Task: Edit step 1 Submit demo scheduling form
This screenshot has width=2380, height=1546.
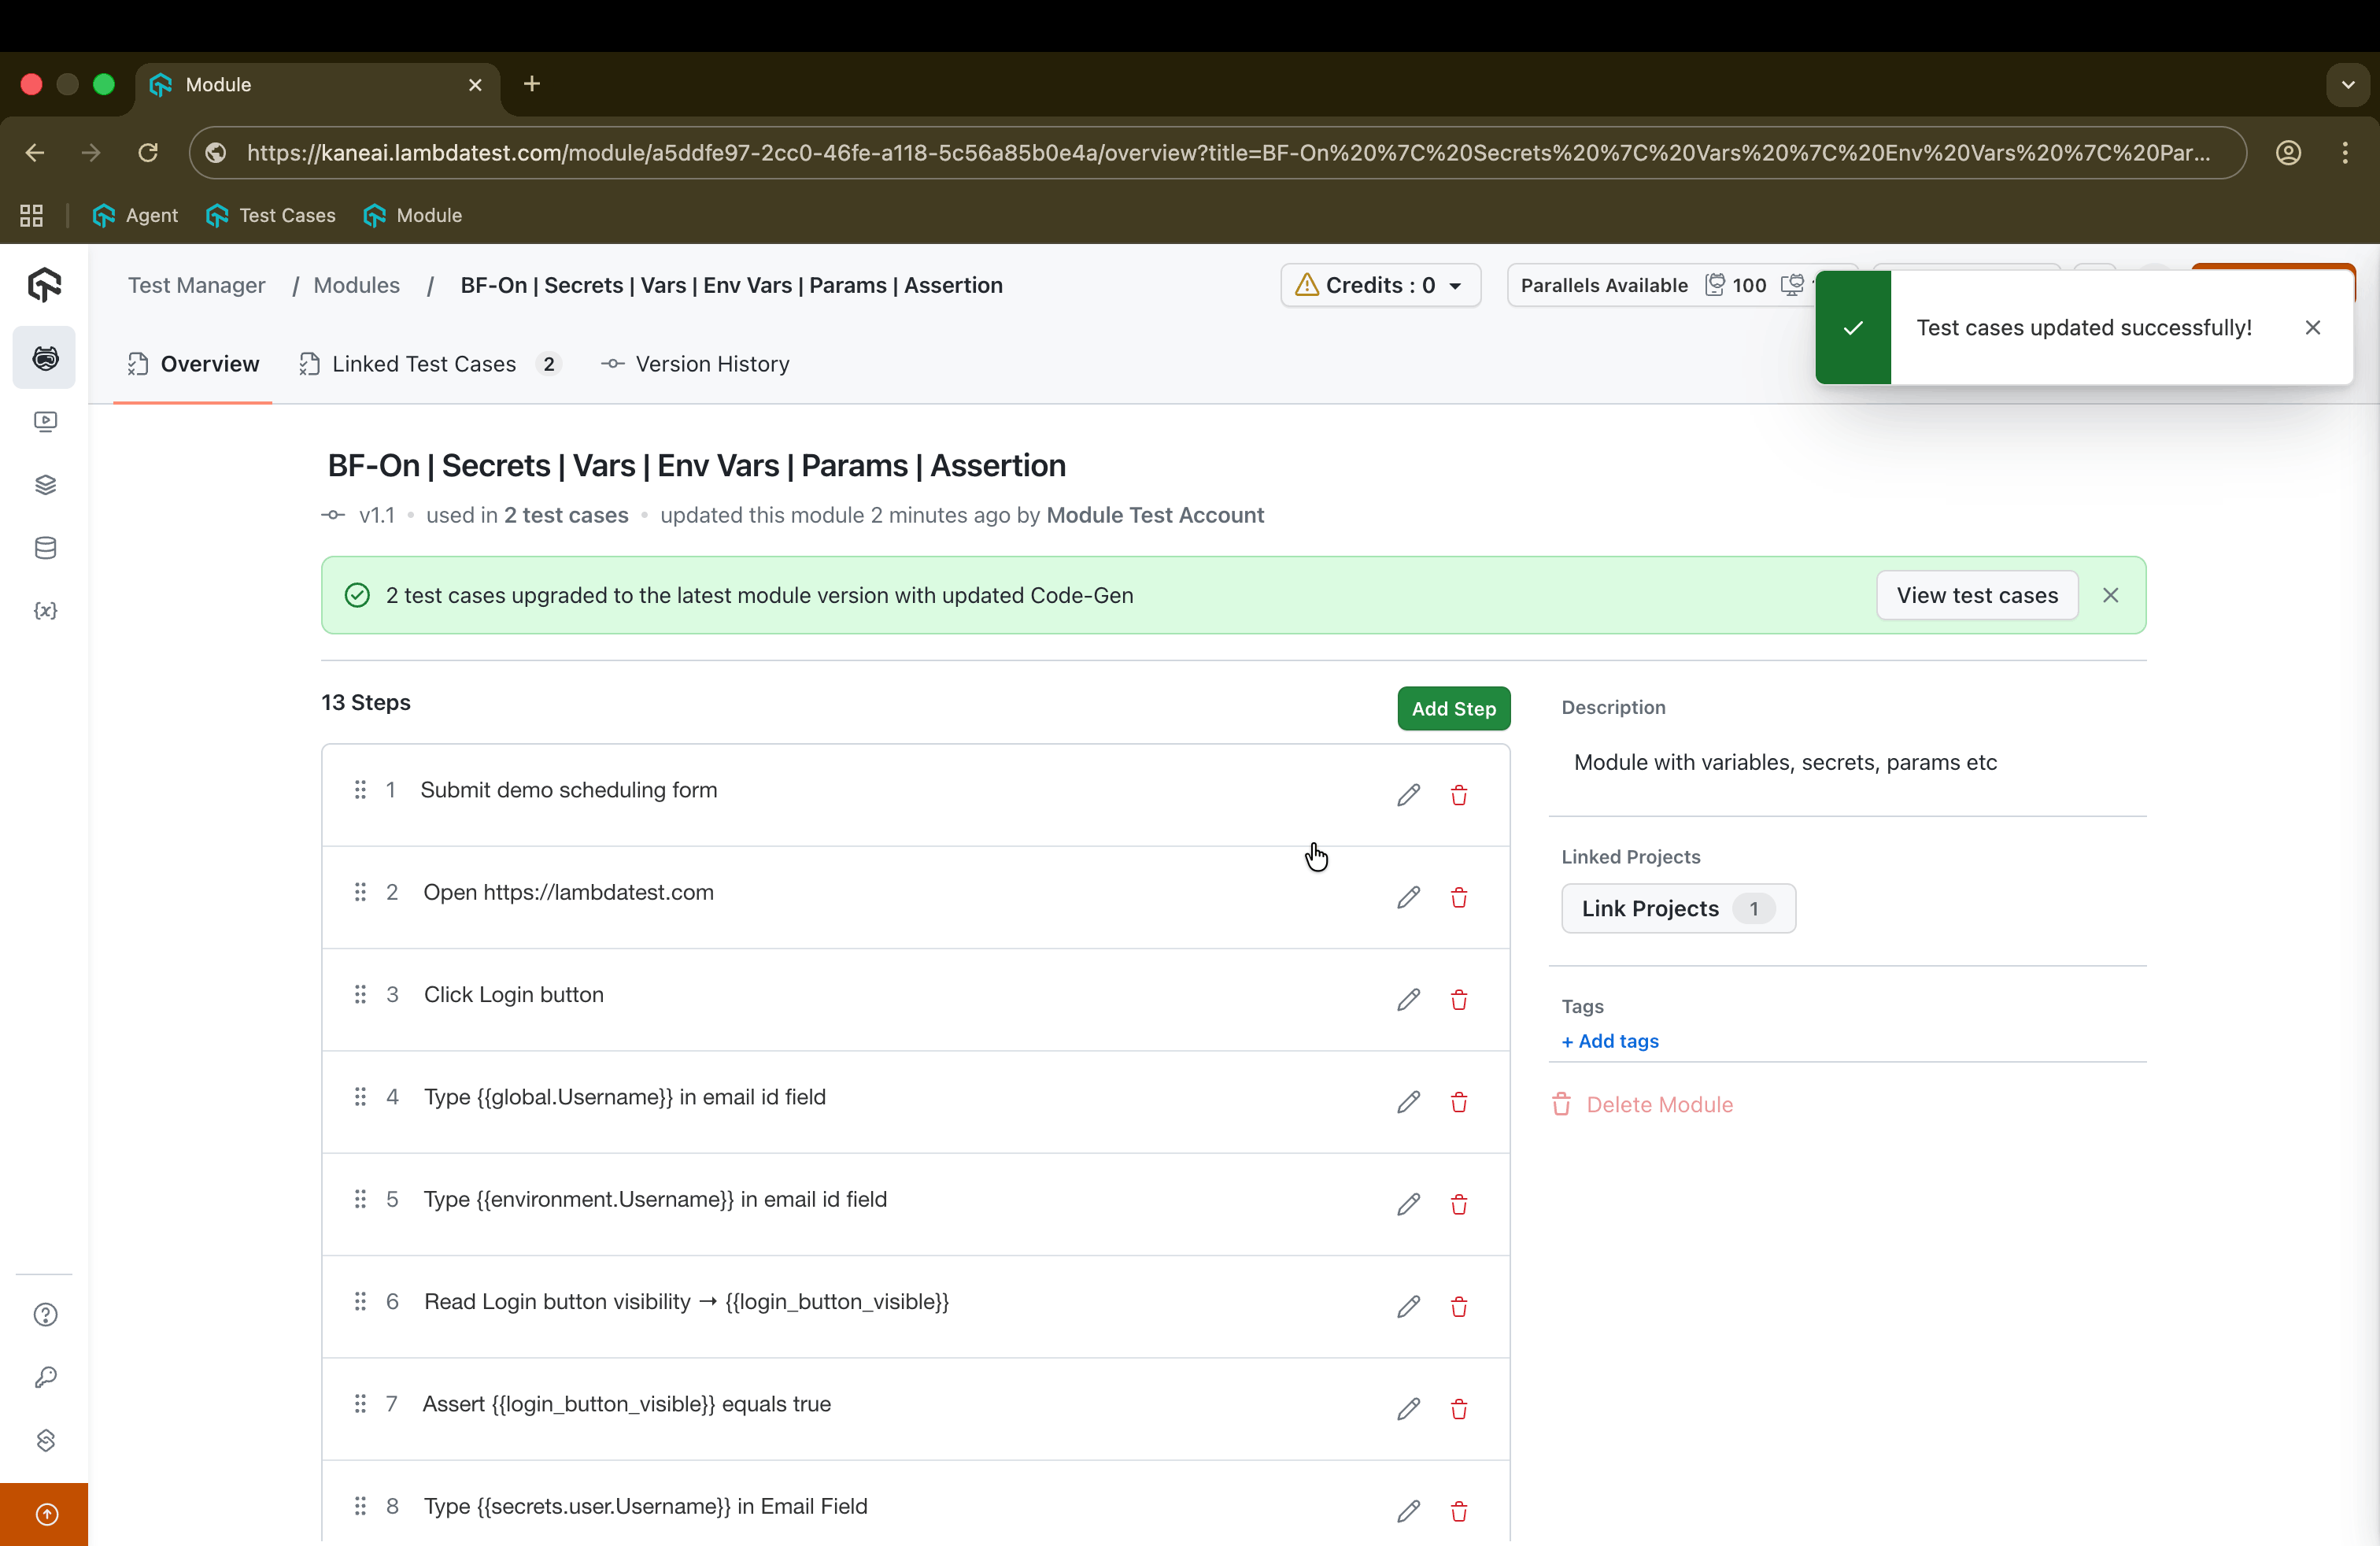Action: pyautogui.click(x=1408, y=795)
